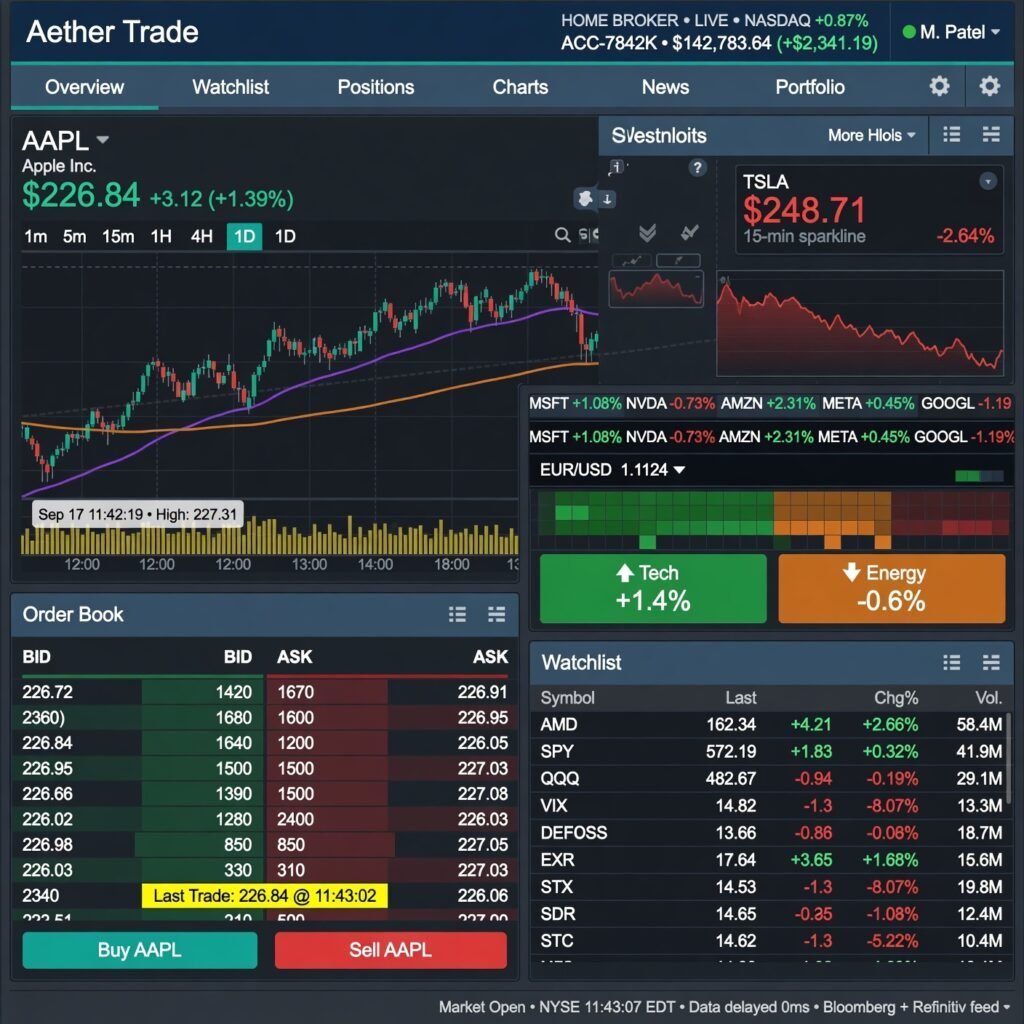The image size is (1024, 1024).
Task: Open the Watchlist tab in navigation
Action: (x=231, y=87)
